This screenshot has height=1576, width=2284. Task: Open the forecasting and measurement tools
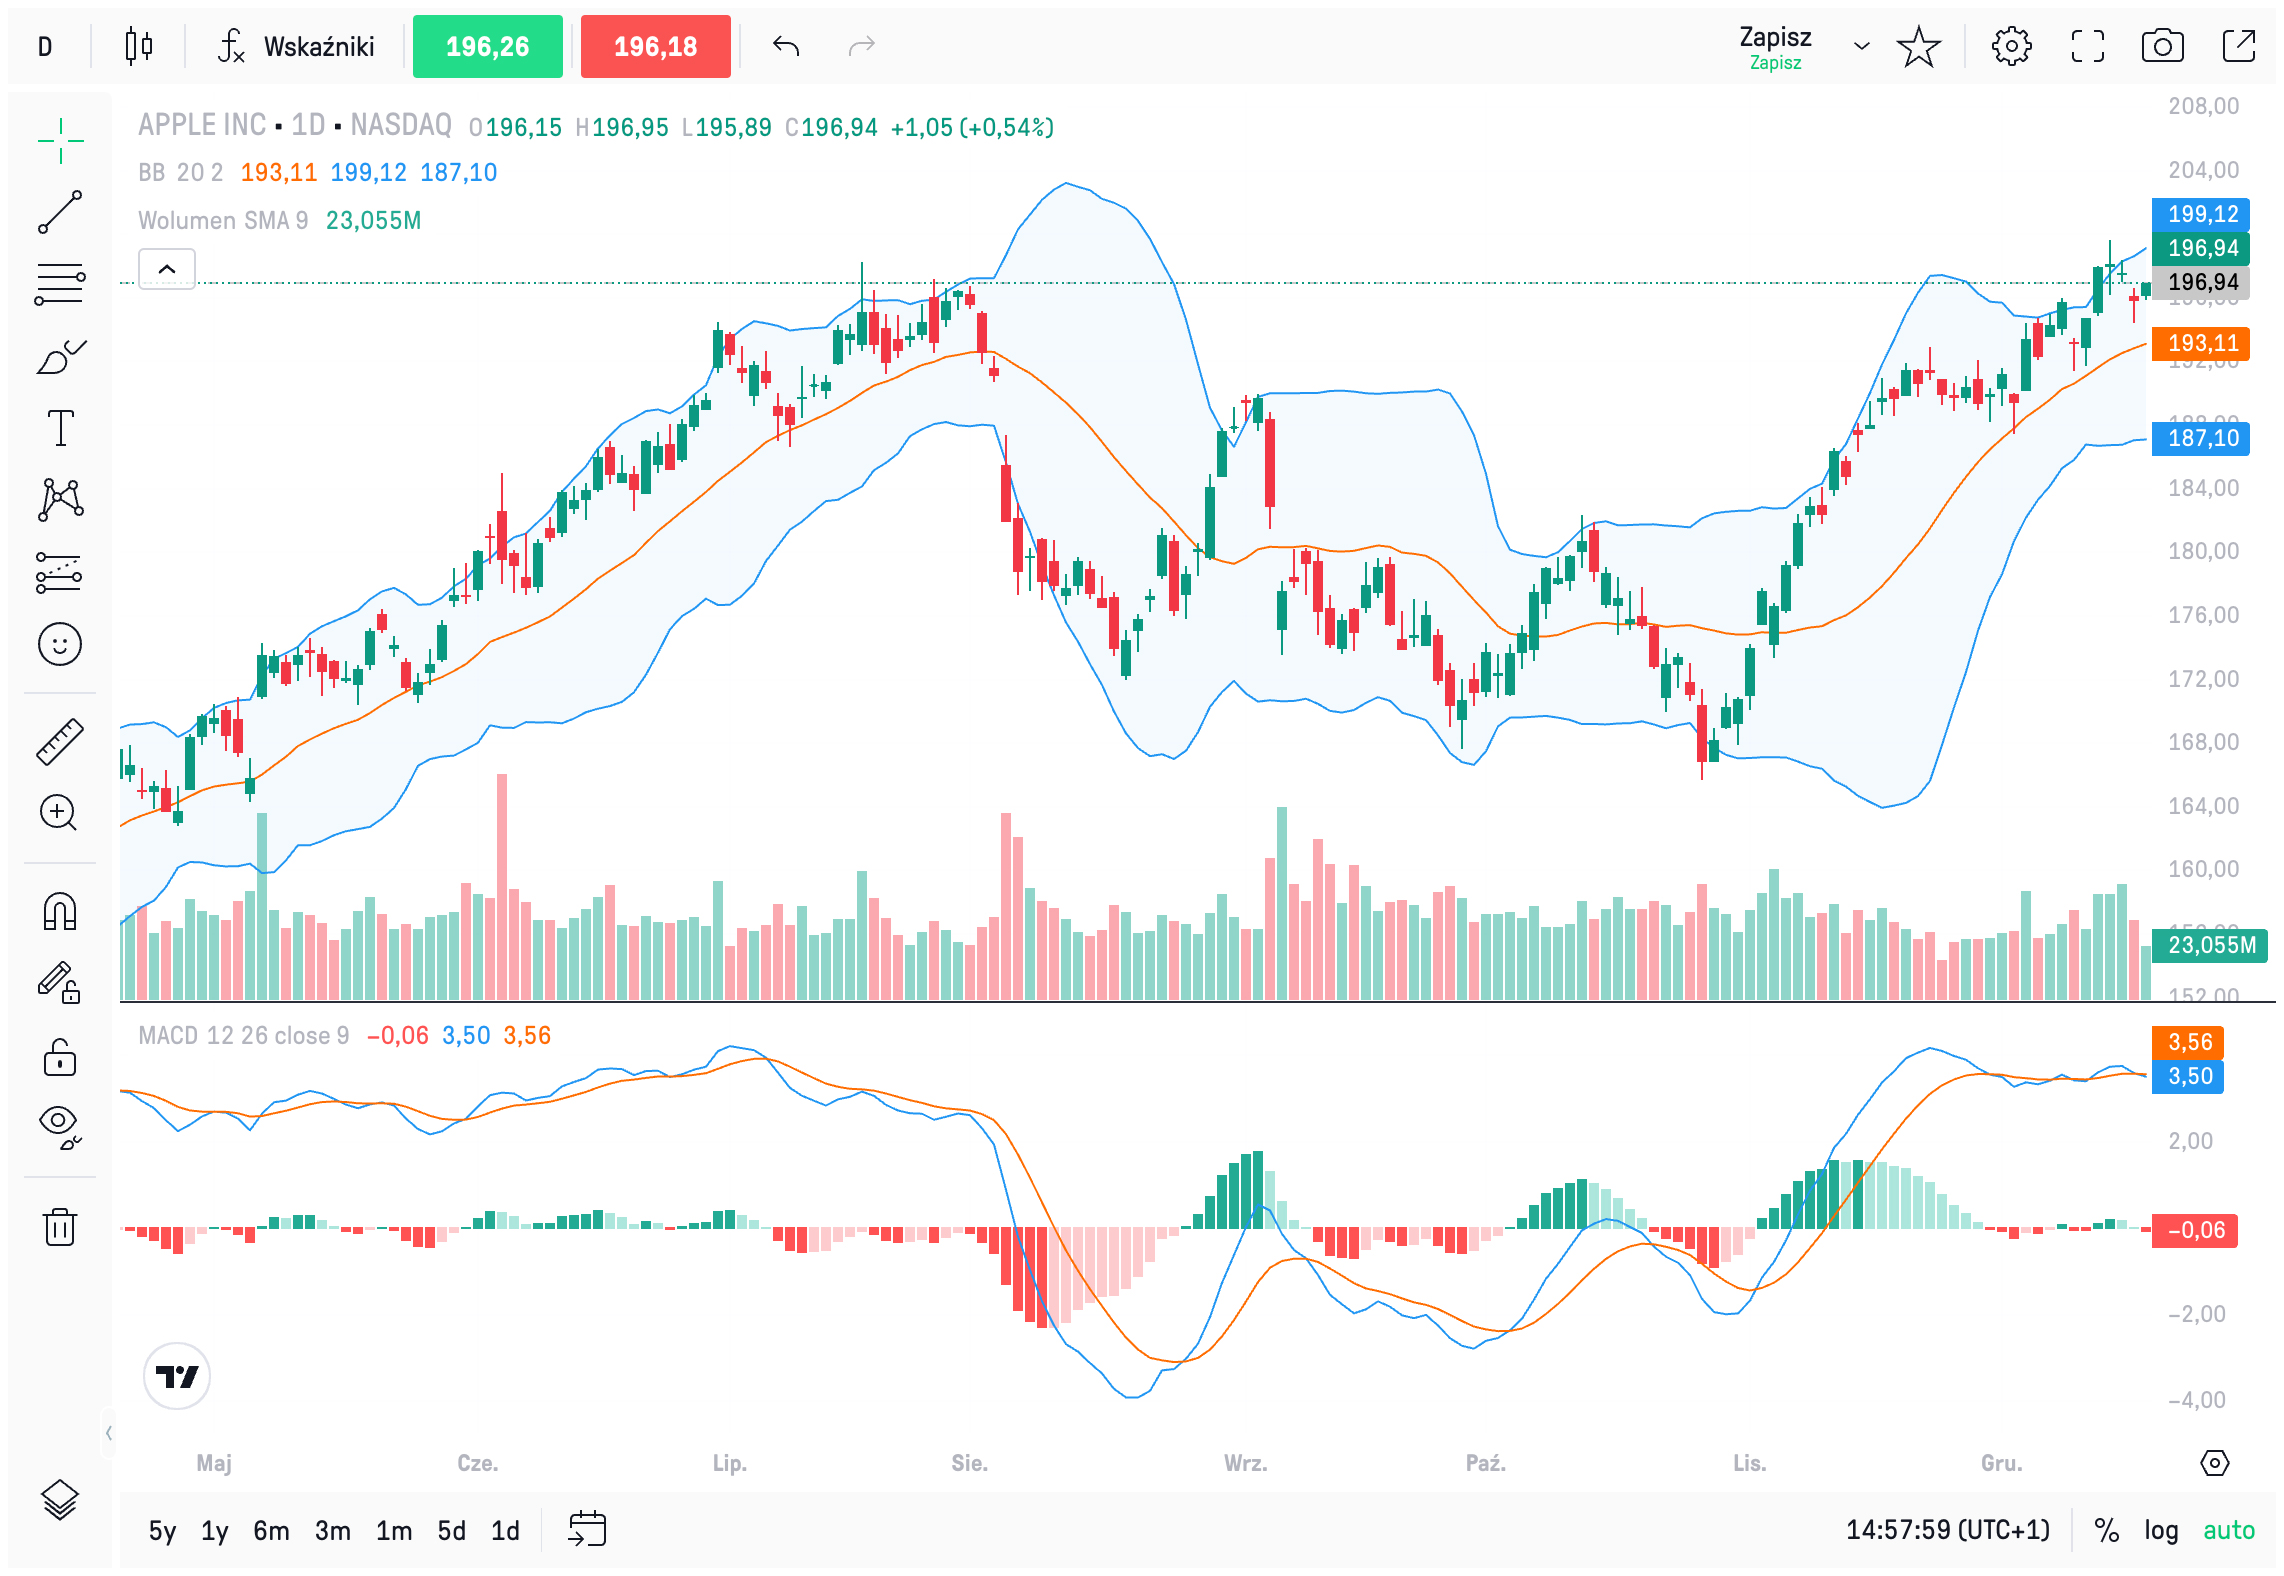60,572
